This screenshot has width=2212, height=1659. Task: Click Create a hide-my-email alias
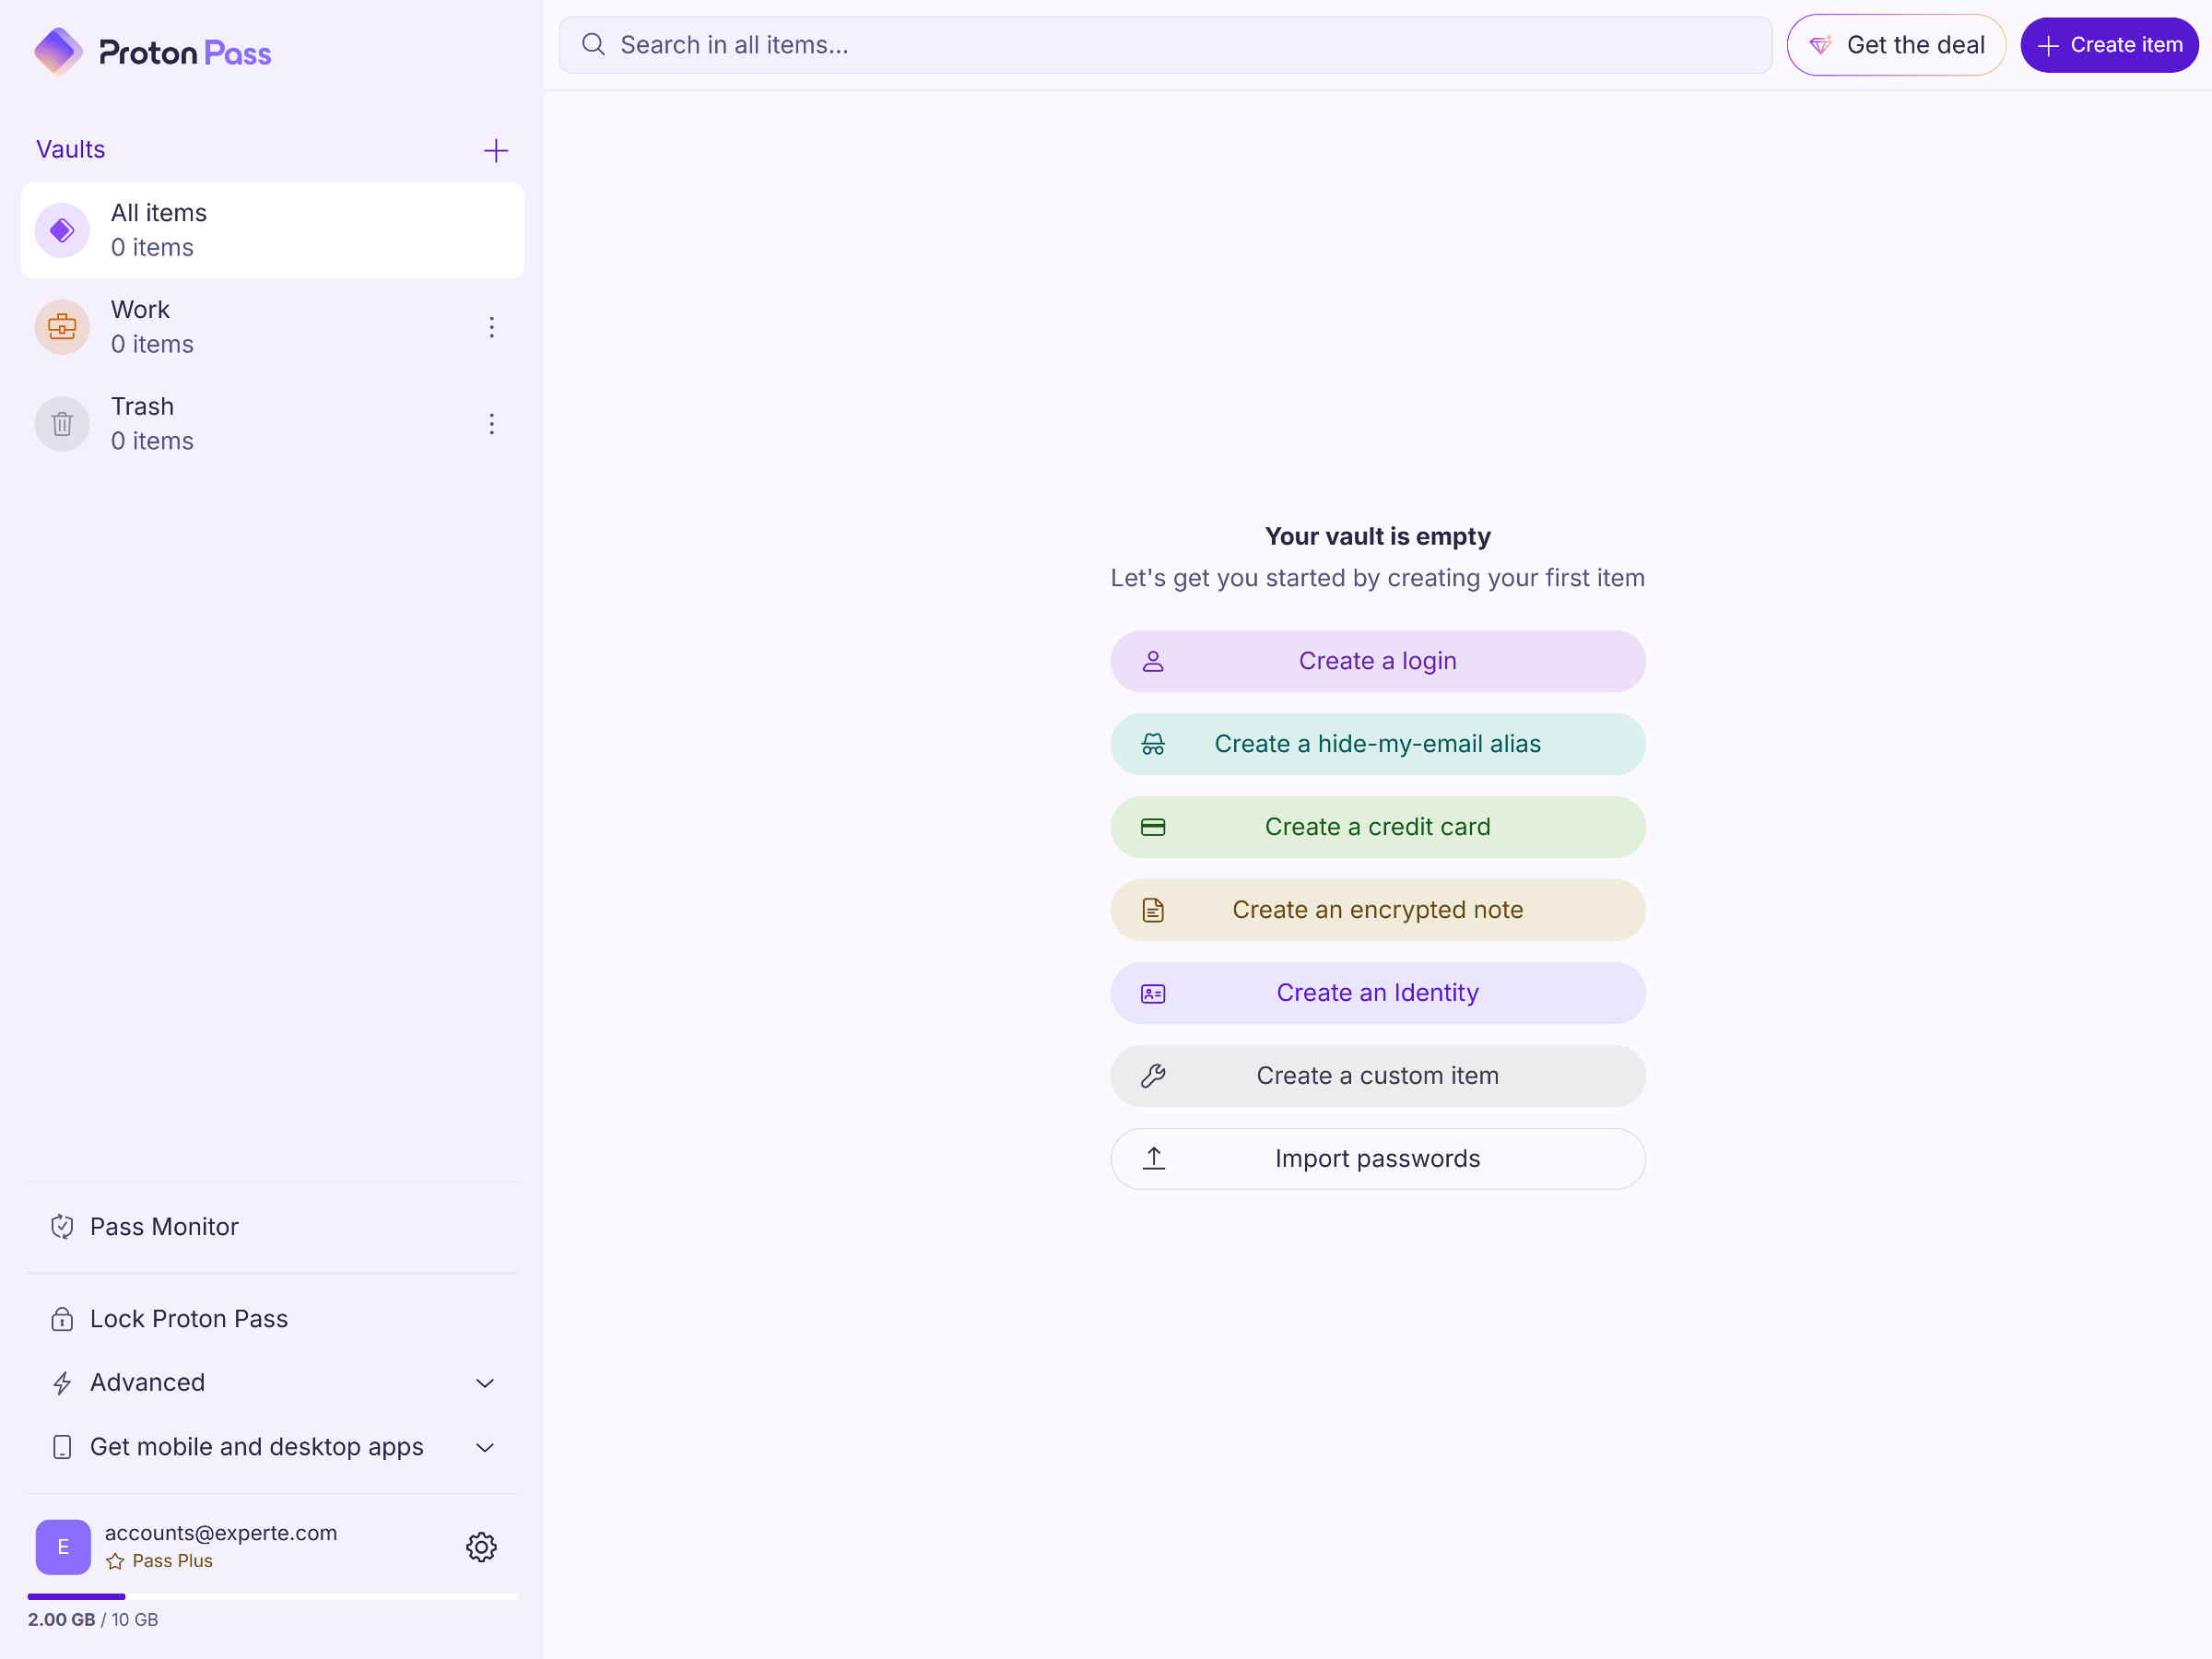pyautogui.click(x=1378, y=744)
